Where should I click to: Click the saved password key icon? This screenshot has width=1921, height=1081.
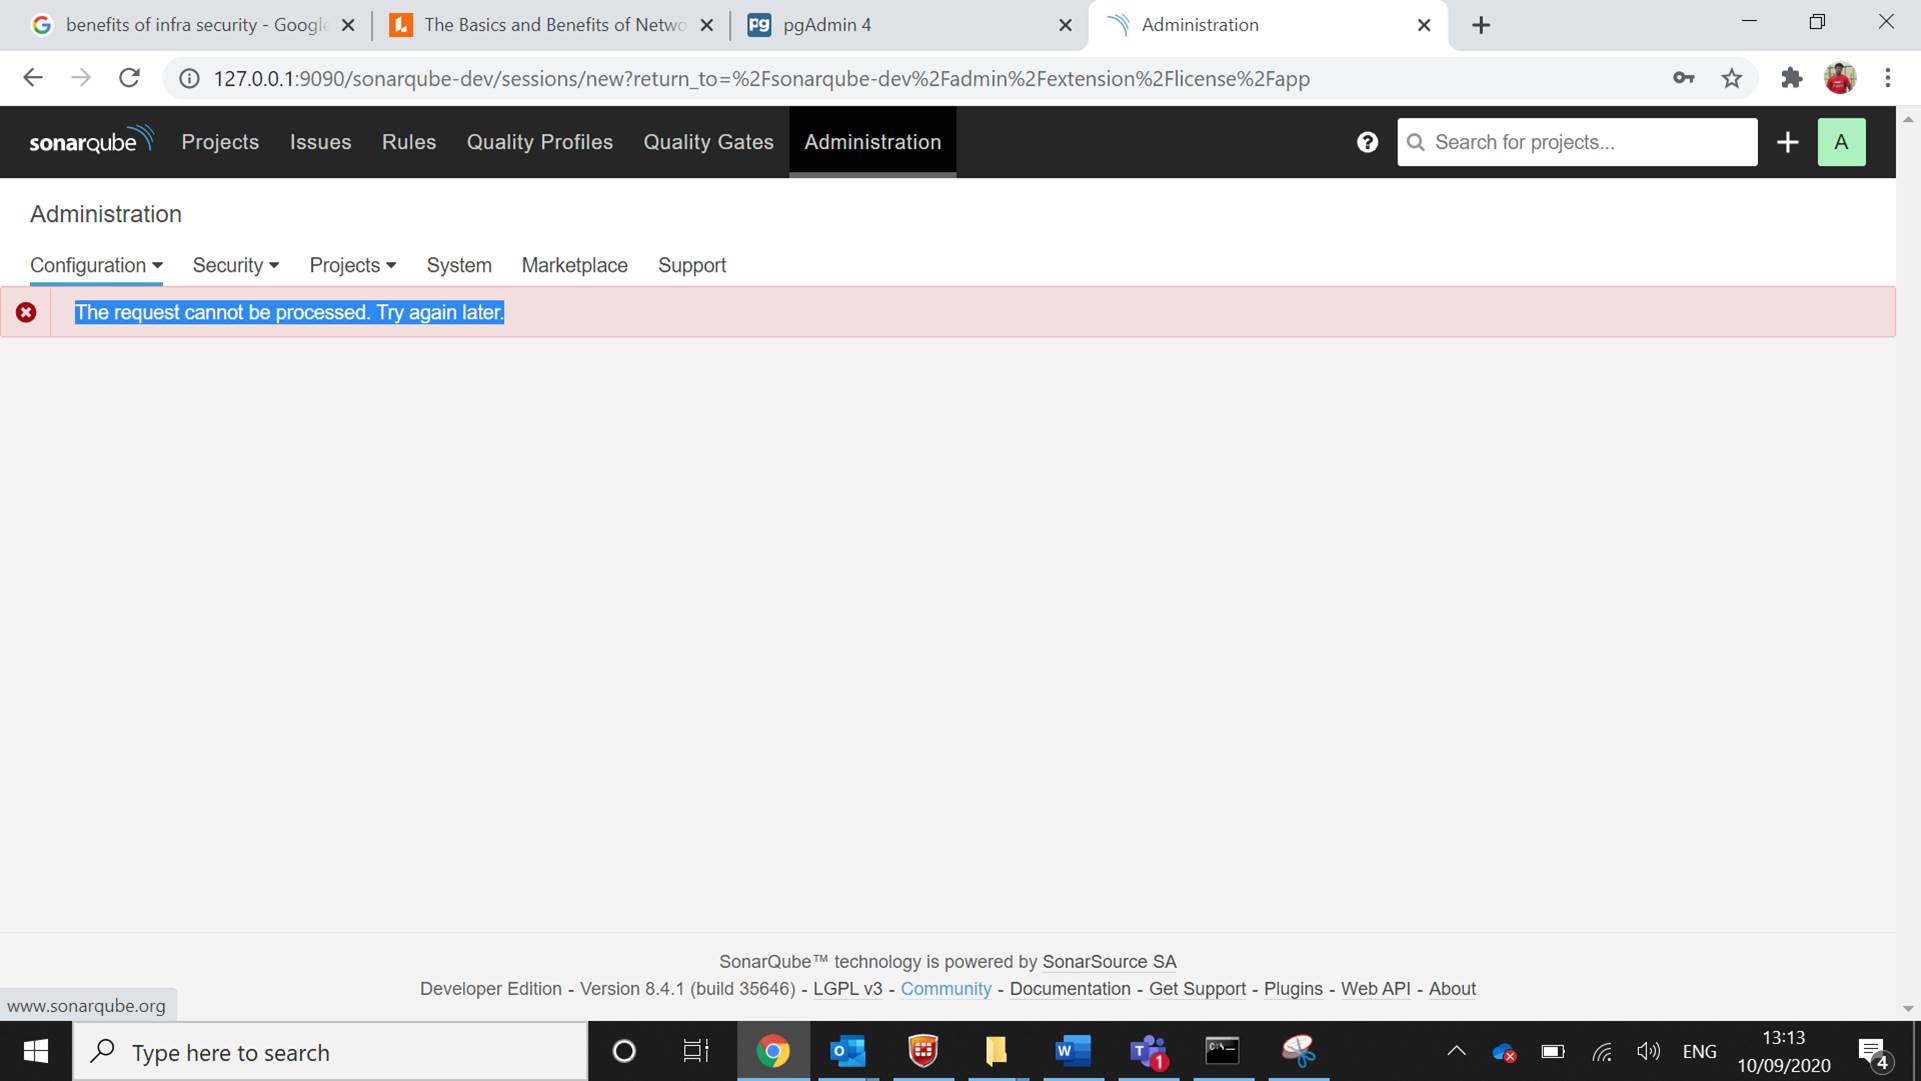1683,78
